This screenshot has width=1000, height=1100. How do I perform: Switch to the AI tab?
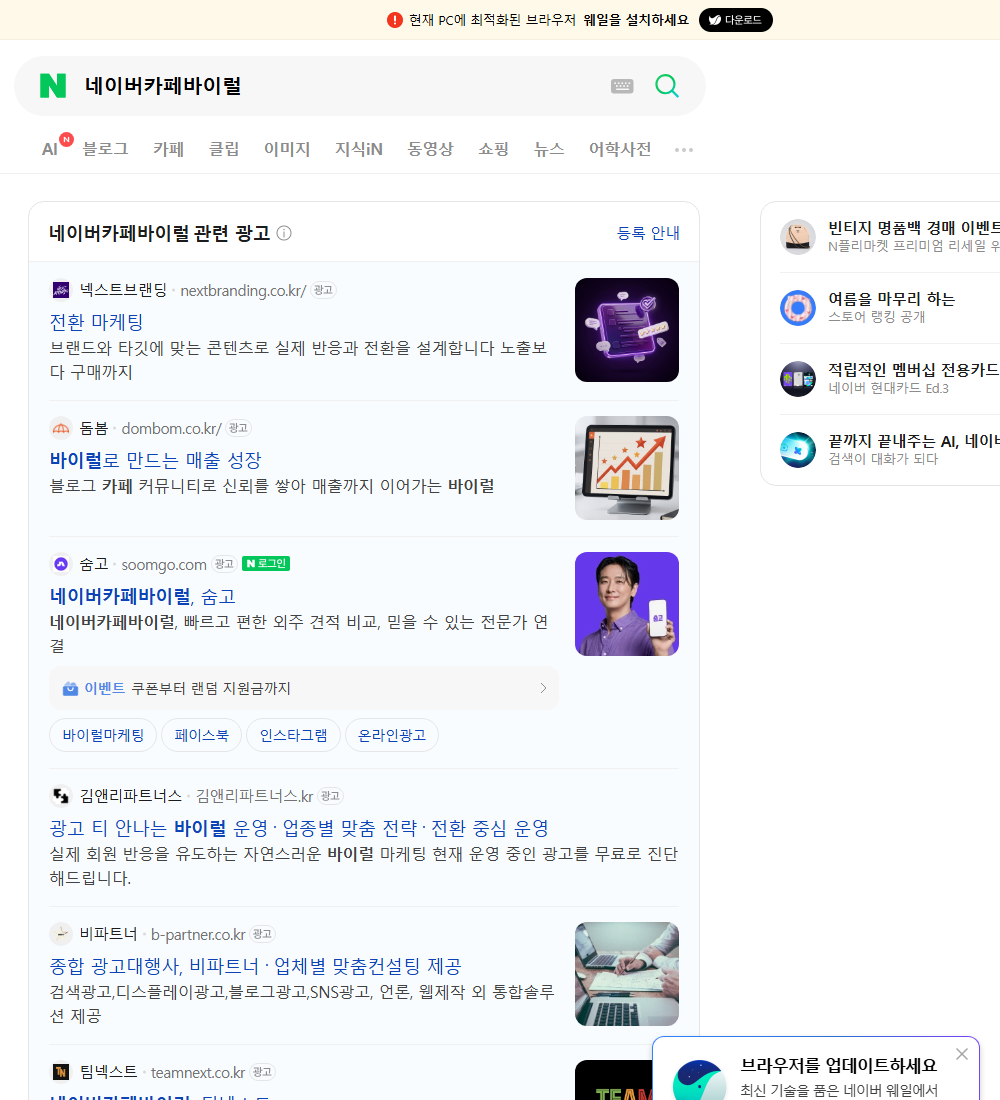pos(51,149)
